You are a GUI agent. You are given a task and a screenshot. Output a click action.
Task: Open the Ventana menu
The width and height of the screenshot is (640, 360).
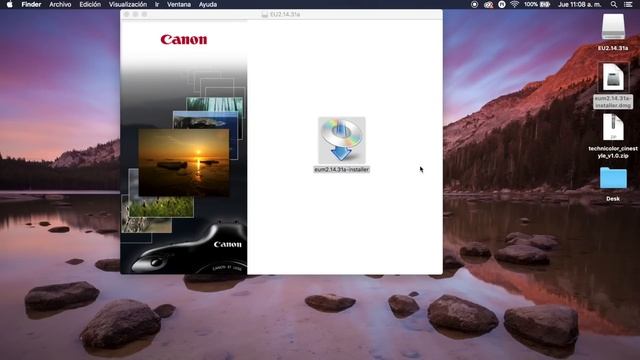179,4
